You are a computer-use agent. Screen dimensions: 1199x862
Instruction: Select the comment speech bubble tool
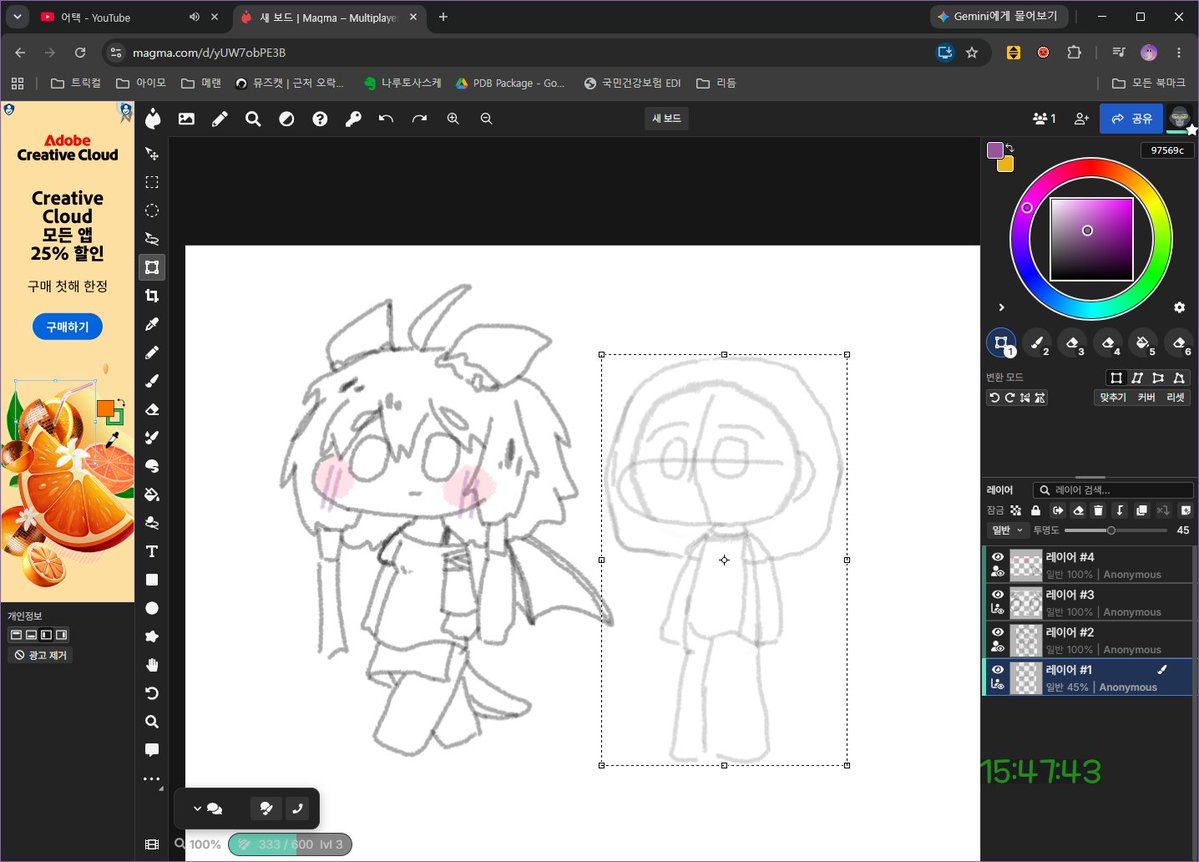(x=152, y=750)
